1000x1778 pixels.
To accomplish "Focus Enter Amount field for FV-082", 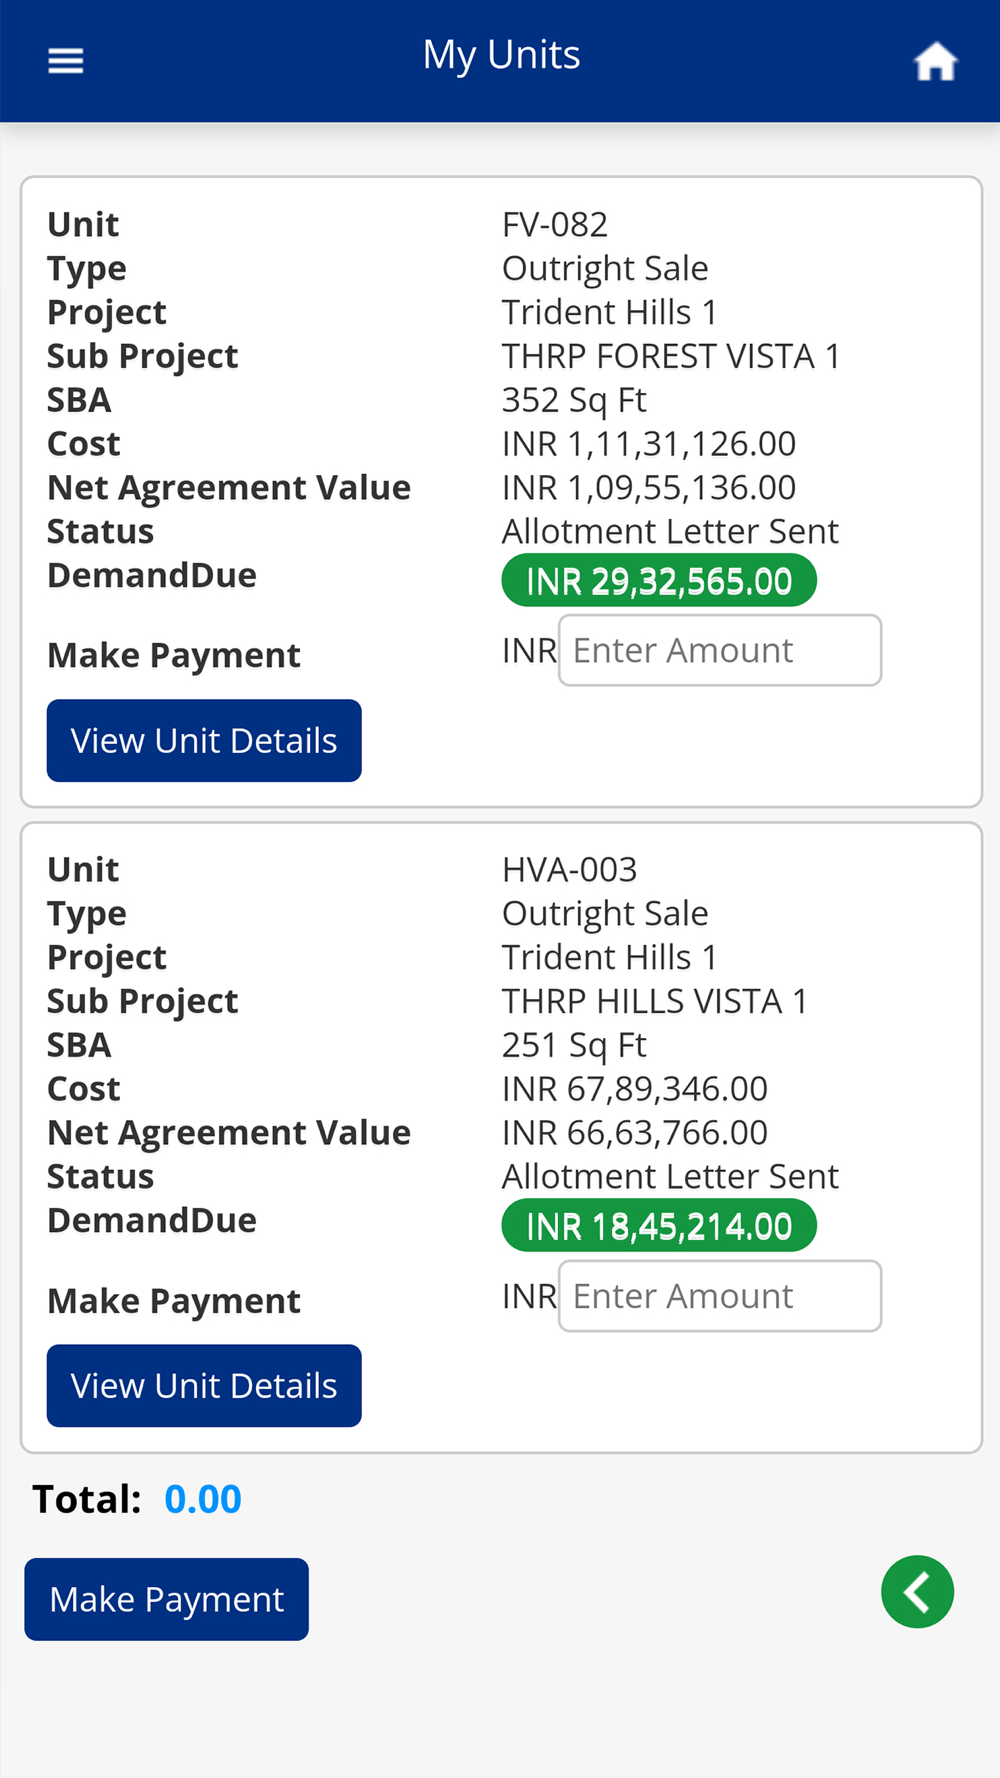I will 720,651.
